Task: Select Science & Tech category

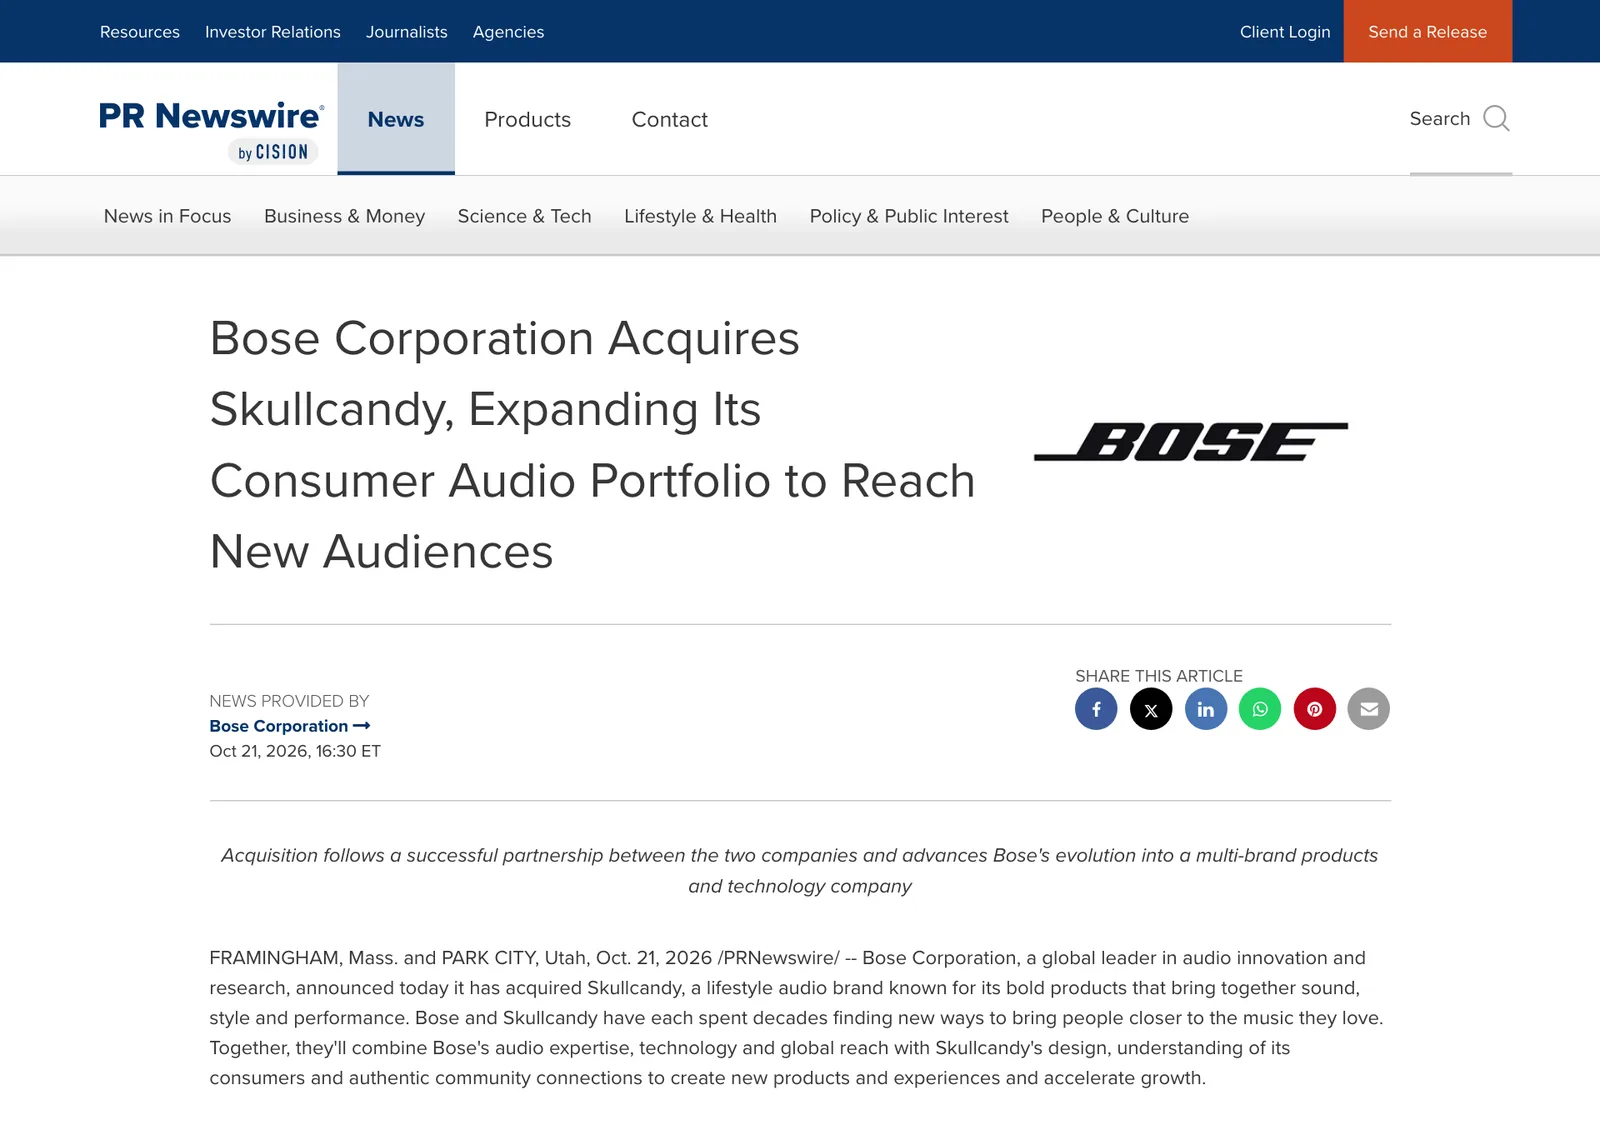Action: coord(524,216)
